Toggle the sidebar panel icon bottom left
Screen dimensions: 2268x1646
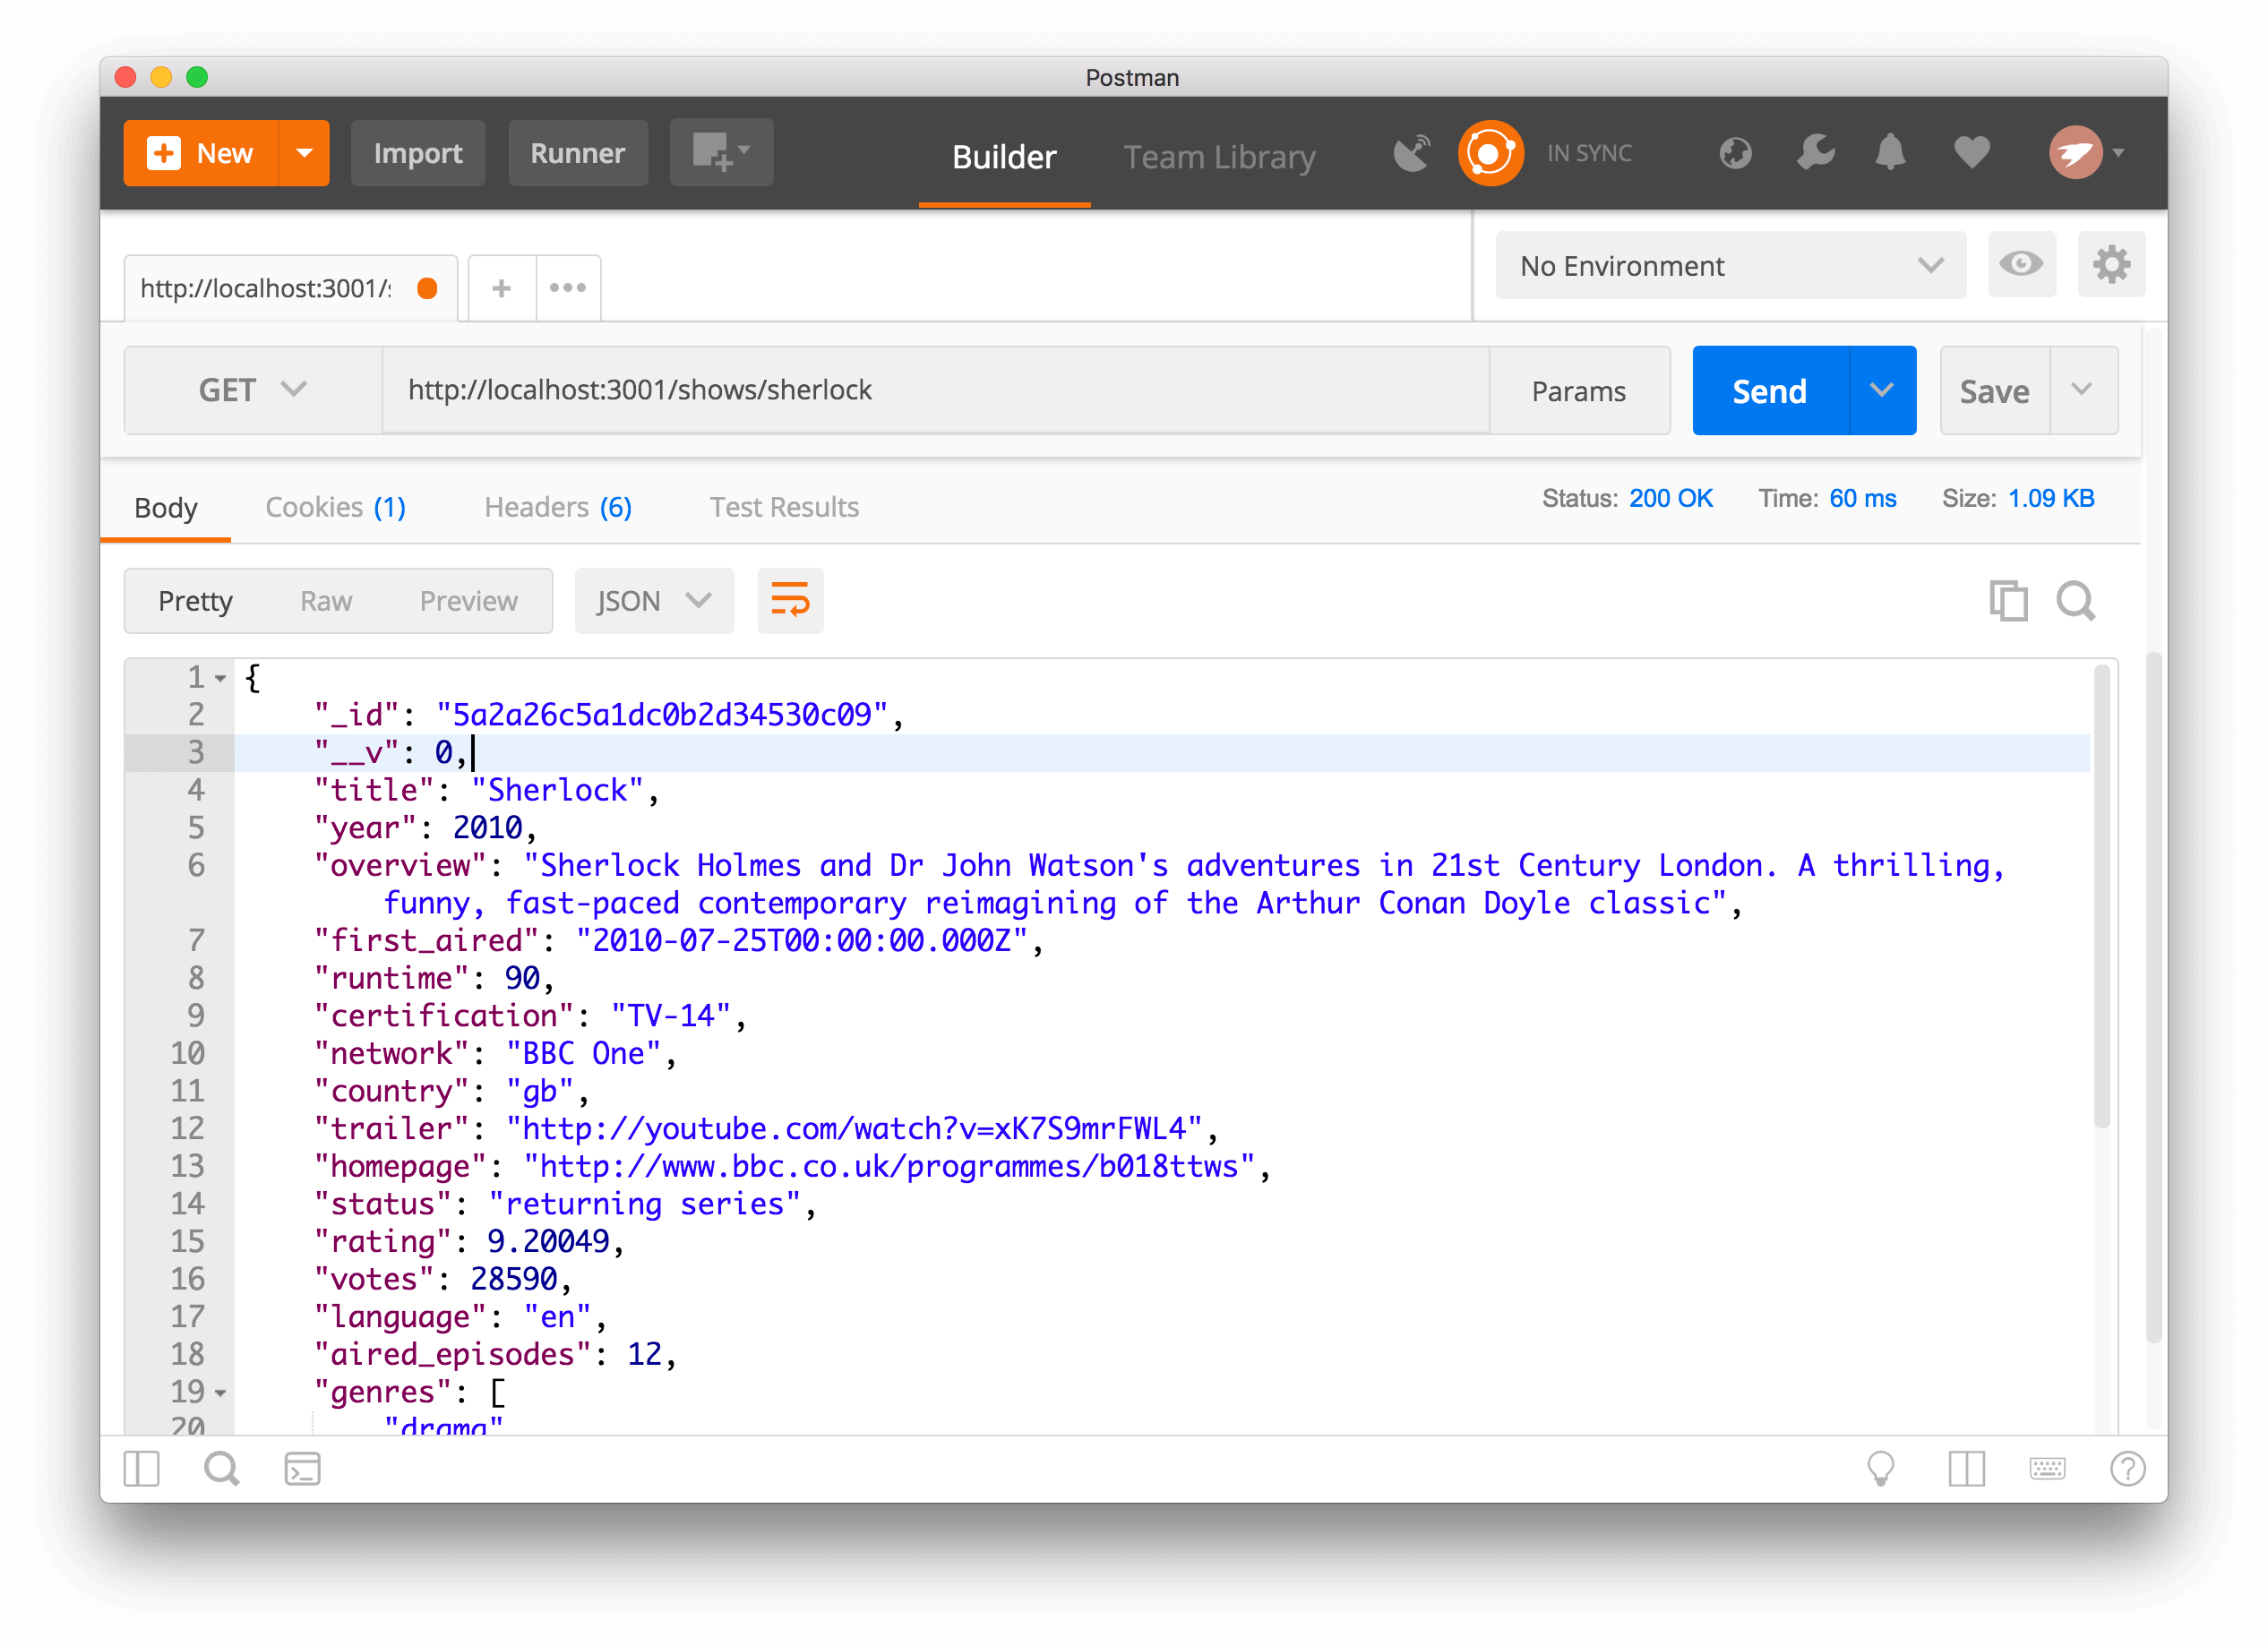point(141,1469)
